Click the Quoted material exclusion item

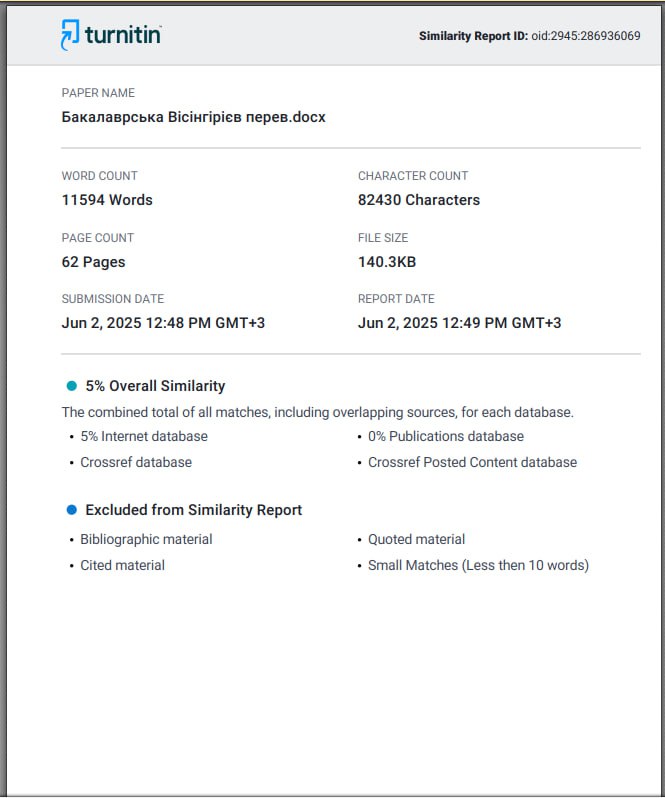point(416,539)
